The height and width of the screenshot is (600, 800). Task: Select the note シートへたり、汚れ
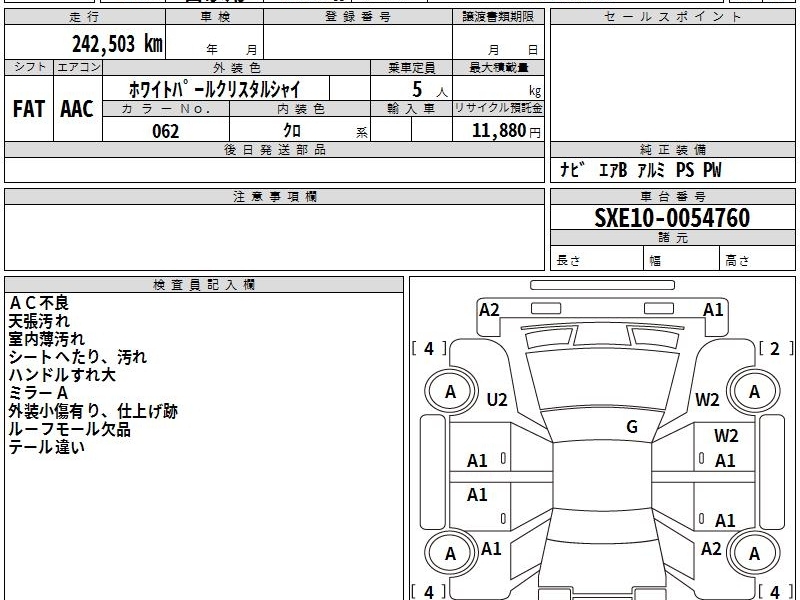78,357
